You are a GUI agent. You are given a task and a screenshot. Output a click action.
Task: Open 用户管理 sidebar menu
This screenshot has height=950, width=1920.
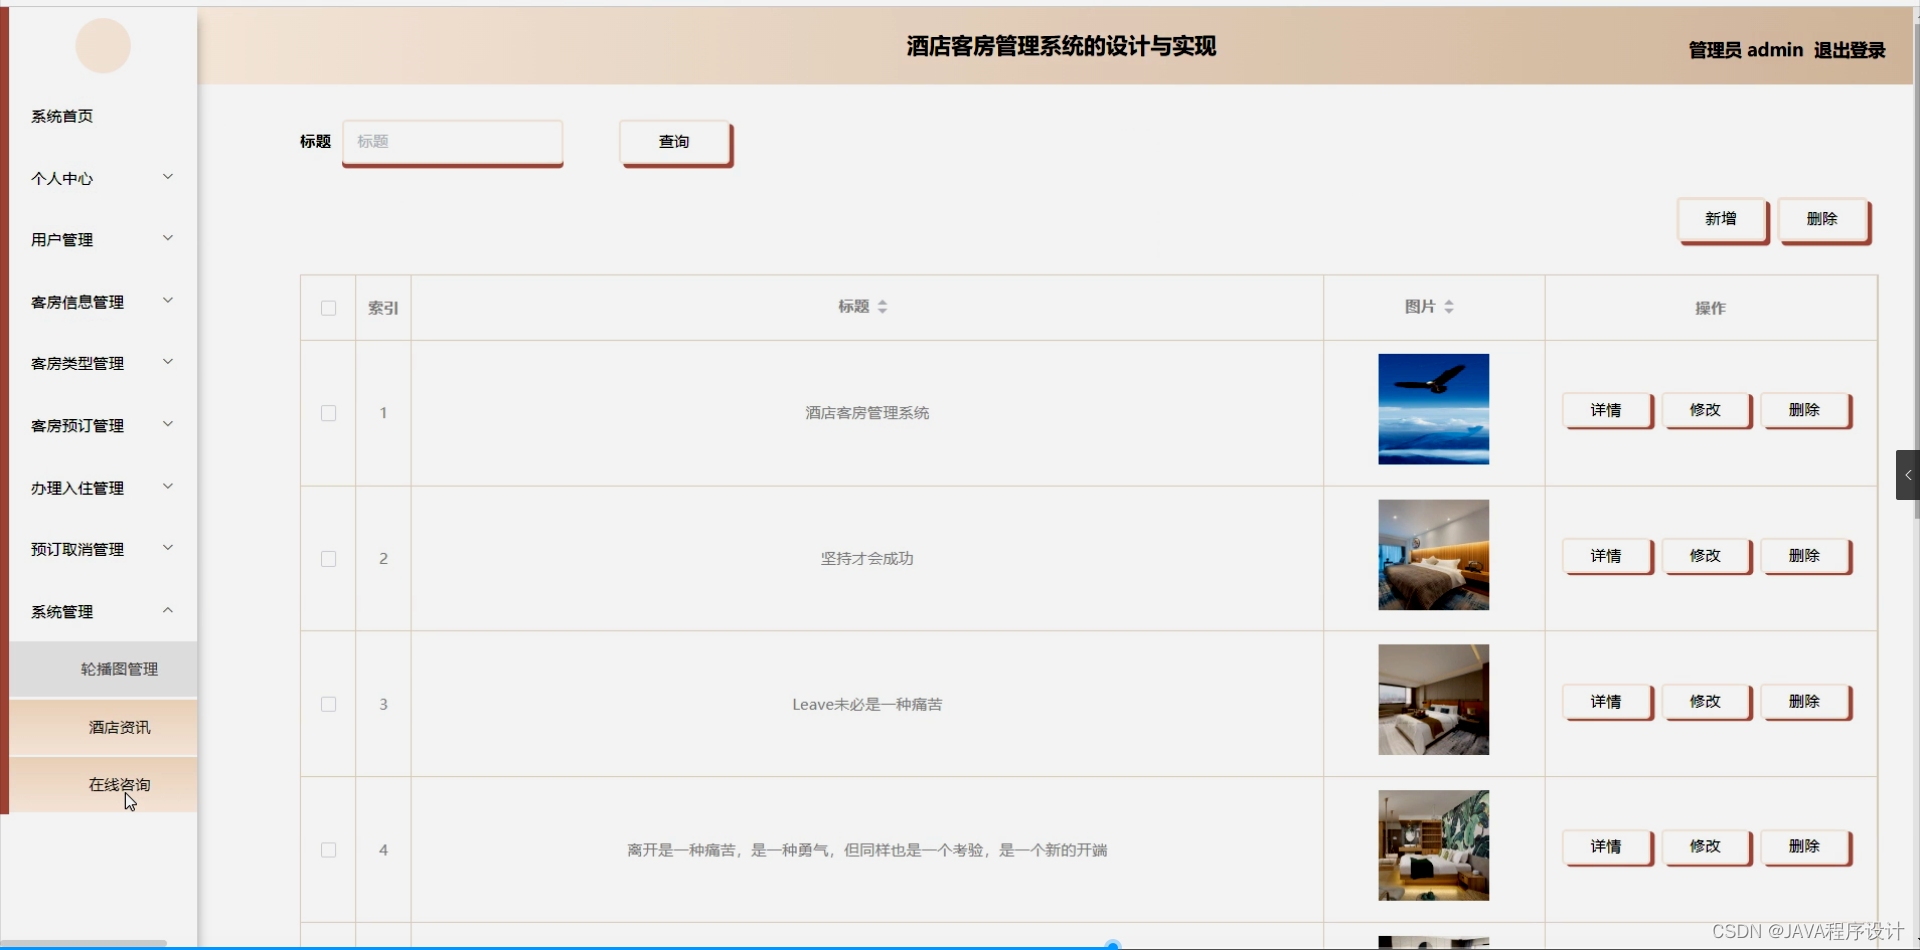tap(62, 240)
